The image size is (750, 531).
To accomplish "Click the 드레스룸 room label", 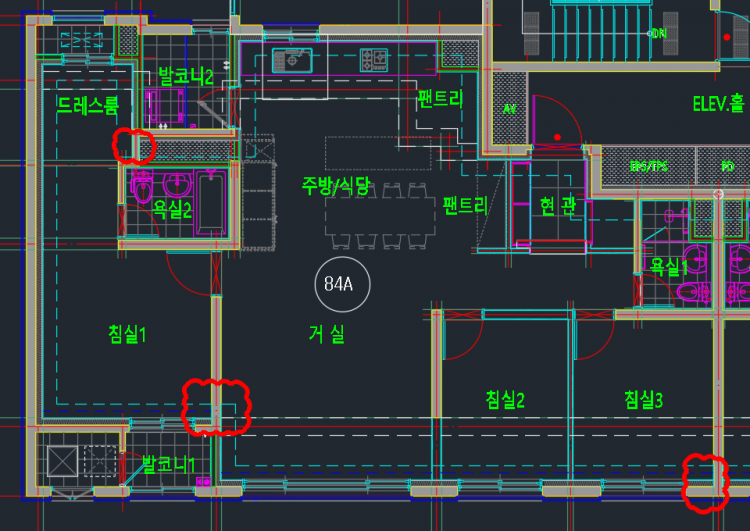I will (x=88, y=105).
